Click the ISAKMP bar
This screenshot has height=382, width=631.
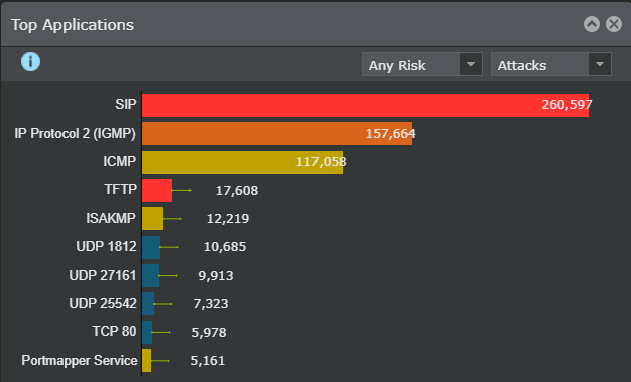(153, 219)
